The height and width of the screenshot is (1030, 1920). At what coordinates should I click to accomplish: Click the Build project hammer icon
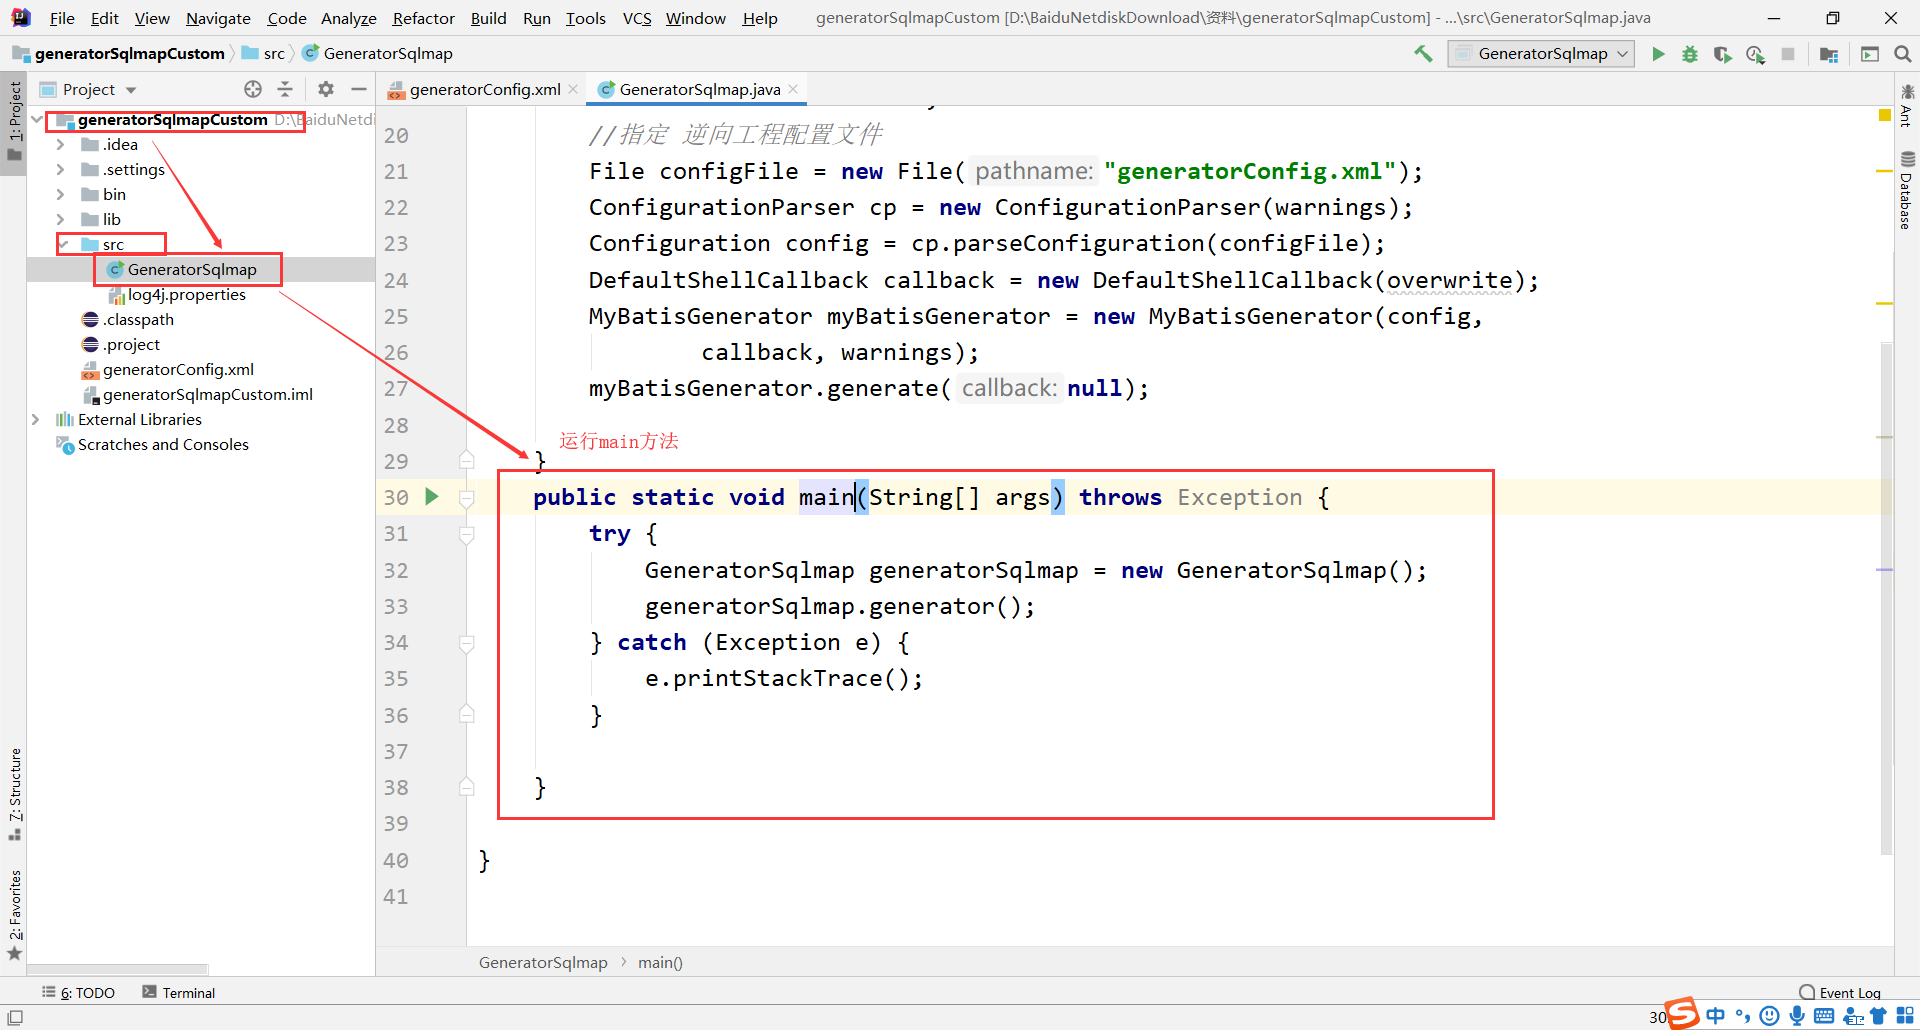pos(1422,54)
